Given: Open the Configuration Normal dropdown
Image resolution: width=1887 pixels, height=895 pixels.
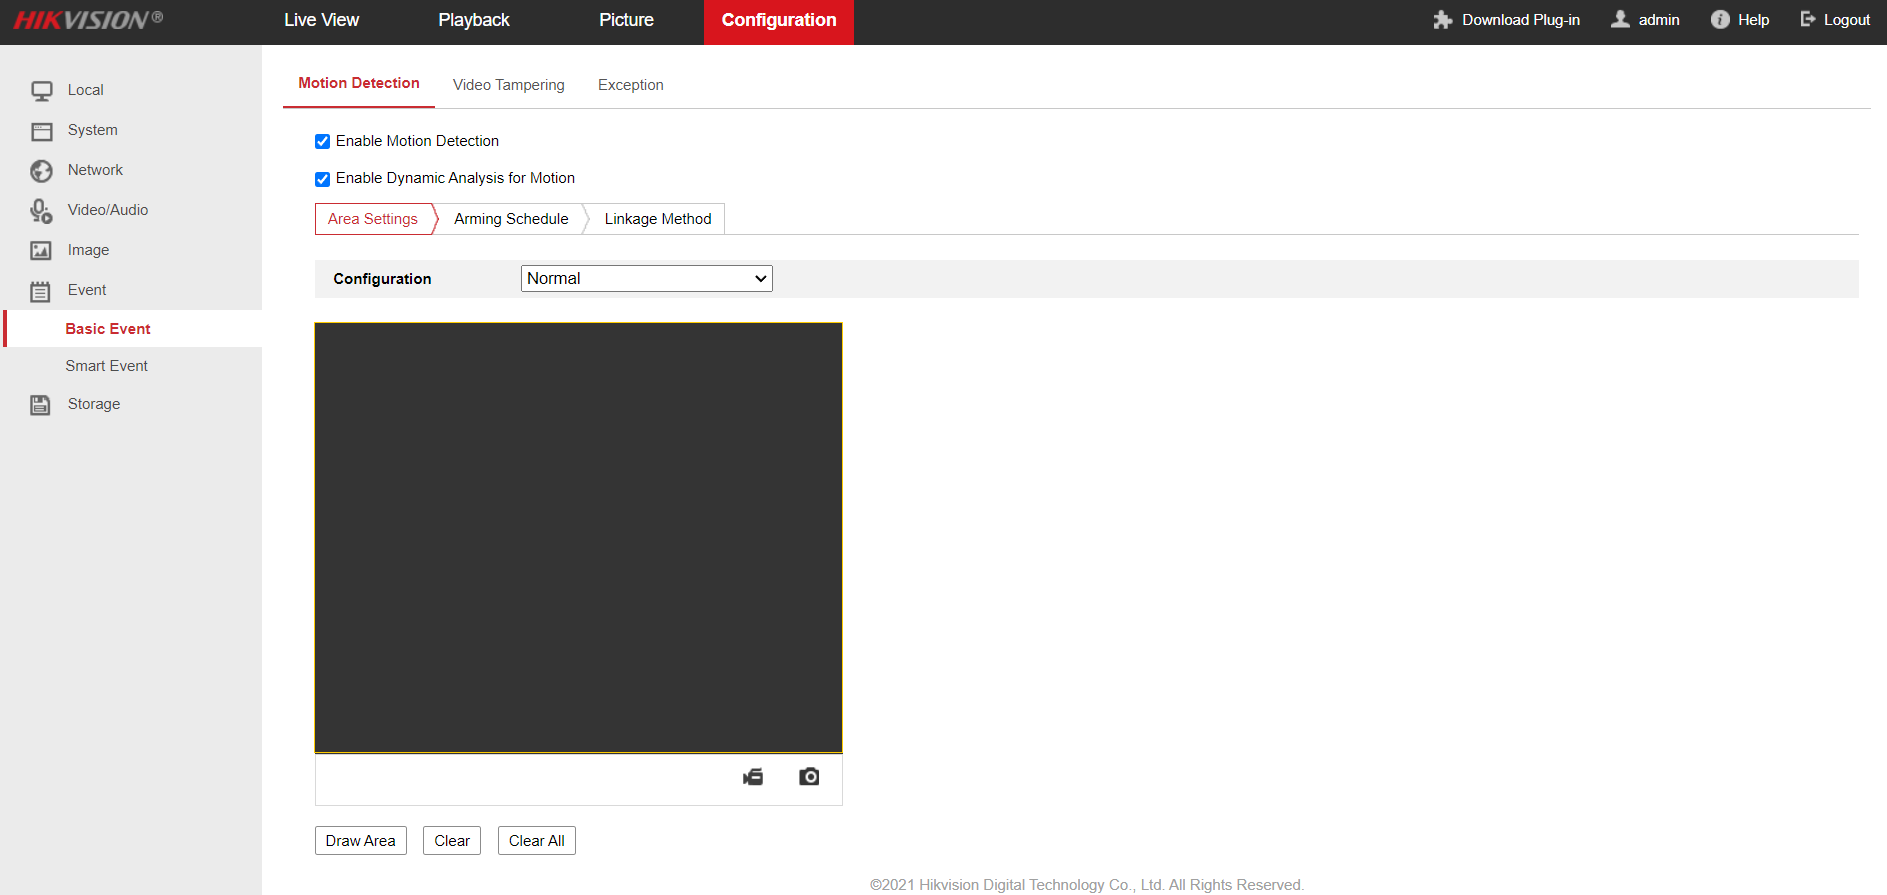Looking at the screenshot, I should [x=646, y=279].
